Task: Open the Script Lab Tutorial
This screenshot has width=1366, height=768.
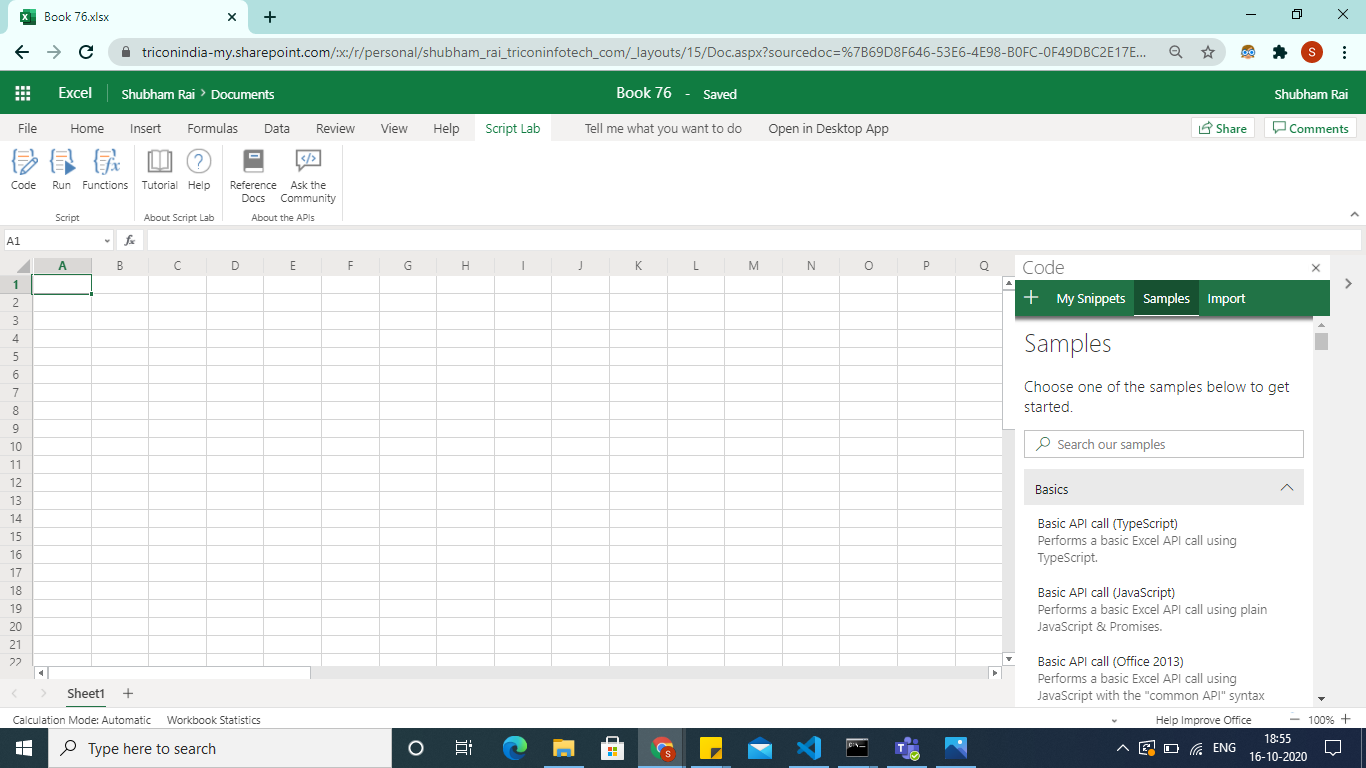Action: coord(159,170)
